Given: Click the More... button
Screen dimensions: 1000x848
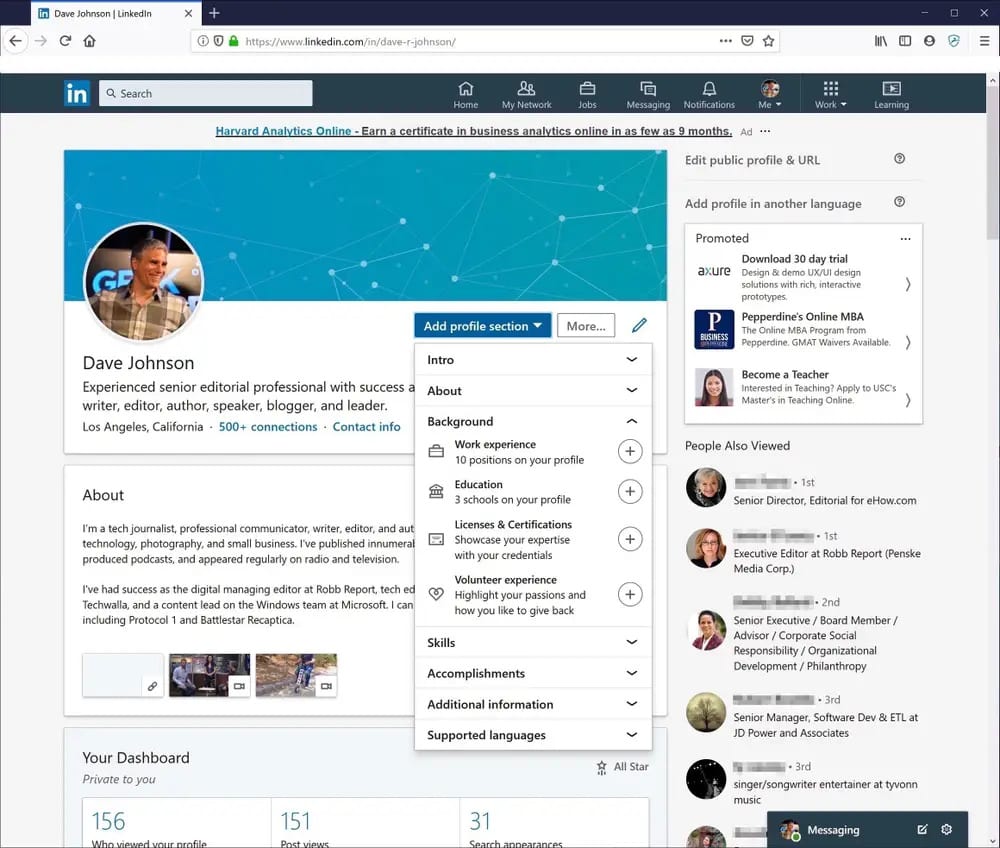Looking at the screenshot, I should [x=585, y=326].
